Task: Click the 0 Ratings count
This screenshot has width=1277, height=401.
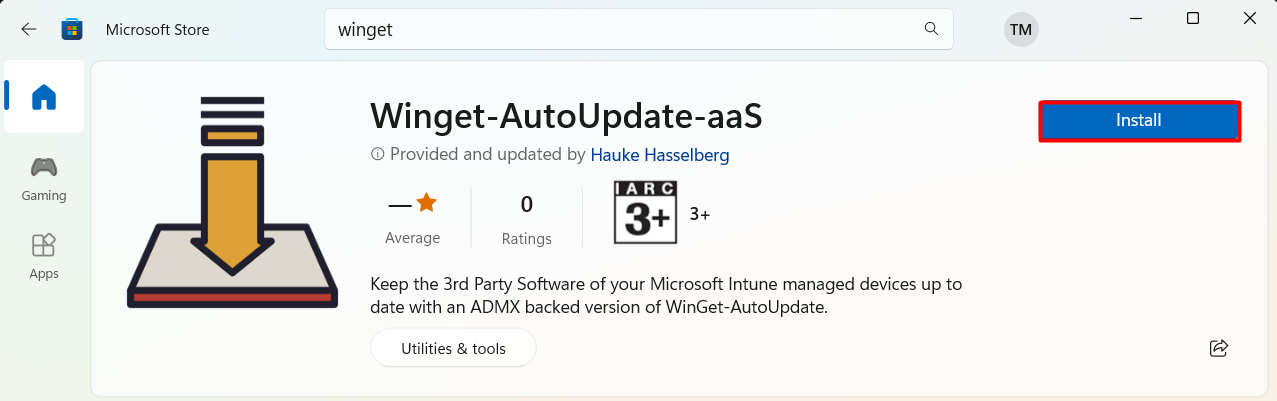Action: coord(526,219)
